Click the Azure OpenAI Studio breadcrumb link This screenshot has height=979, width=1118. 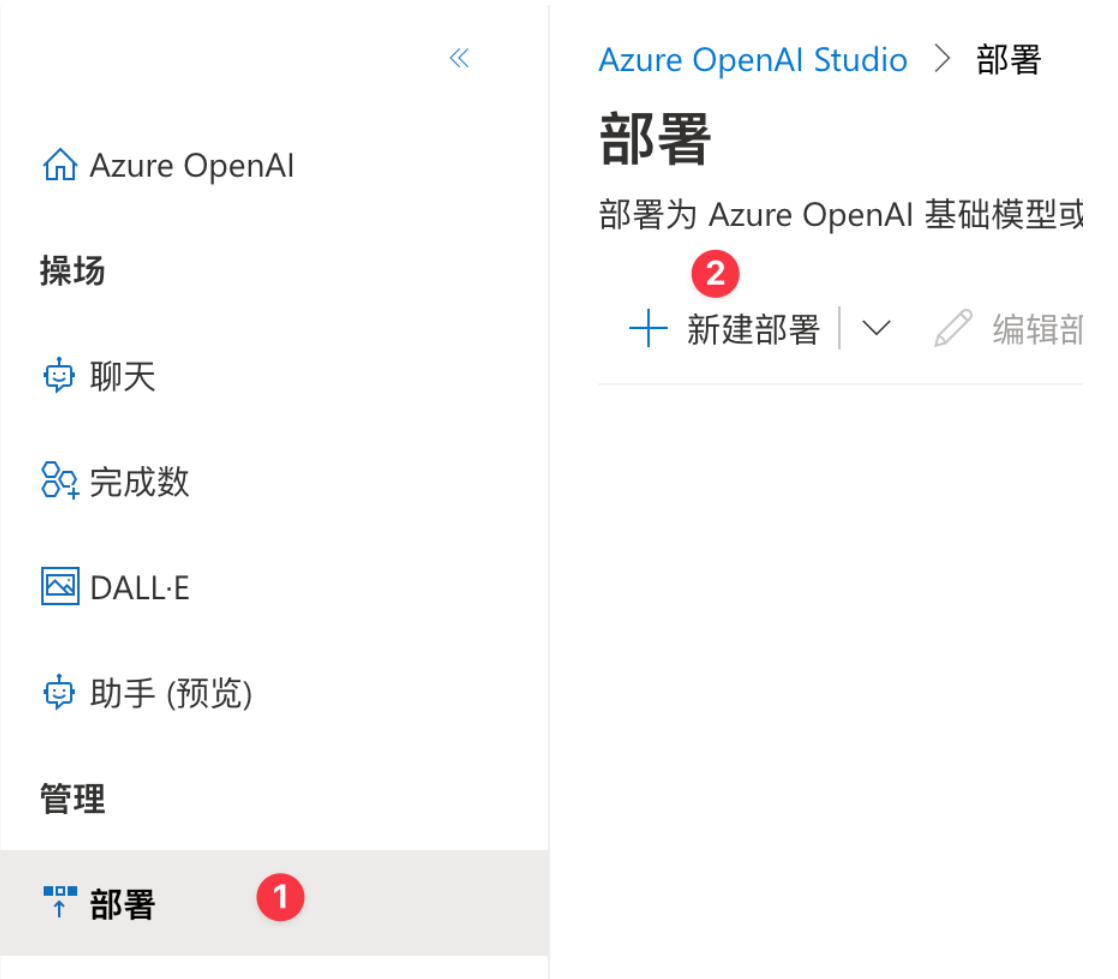pos(752,60)
